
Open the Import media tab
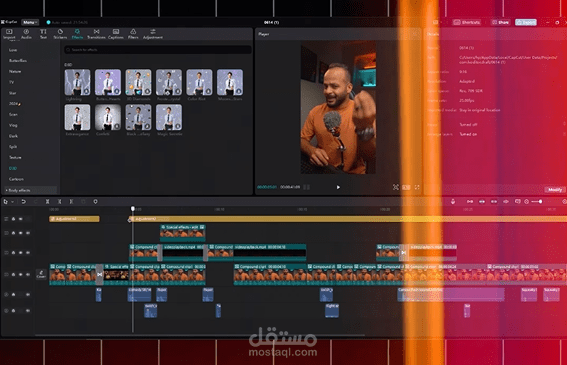point(9,34)
